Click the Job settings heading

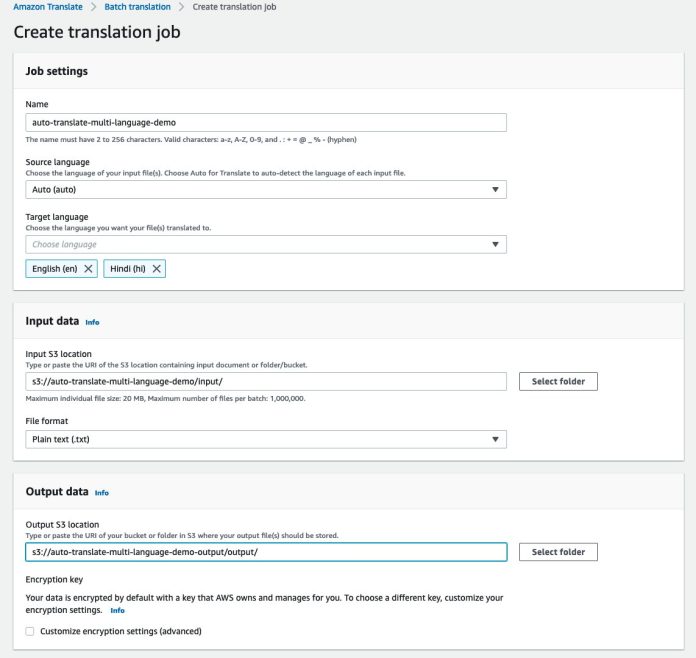[x=56, y=71]
